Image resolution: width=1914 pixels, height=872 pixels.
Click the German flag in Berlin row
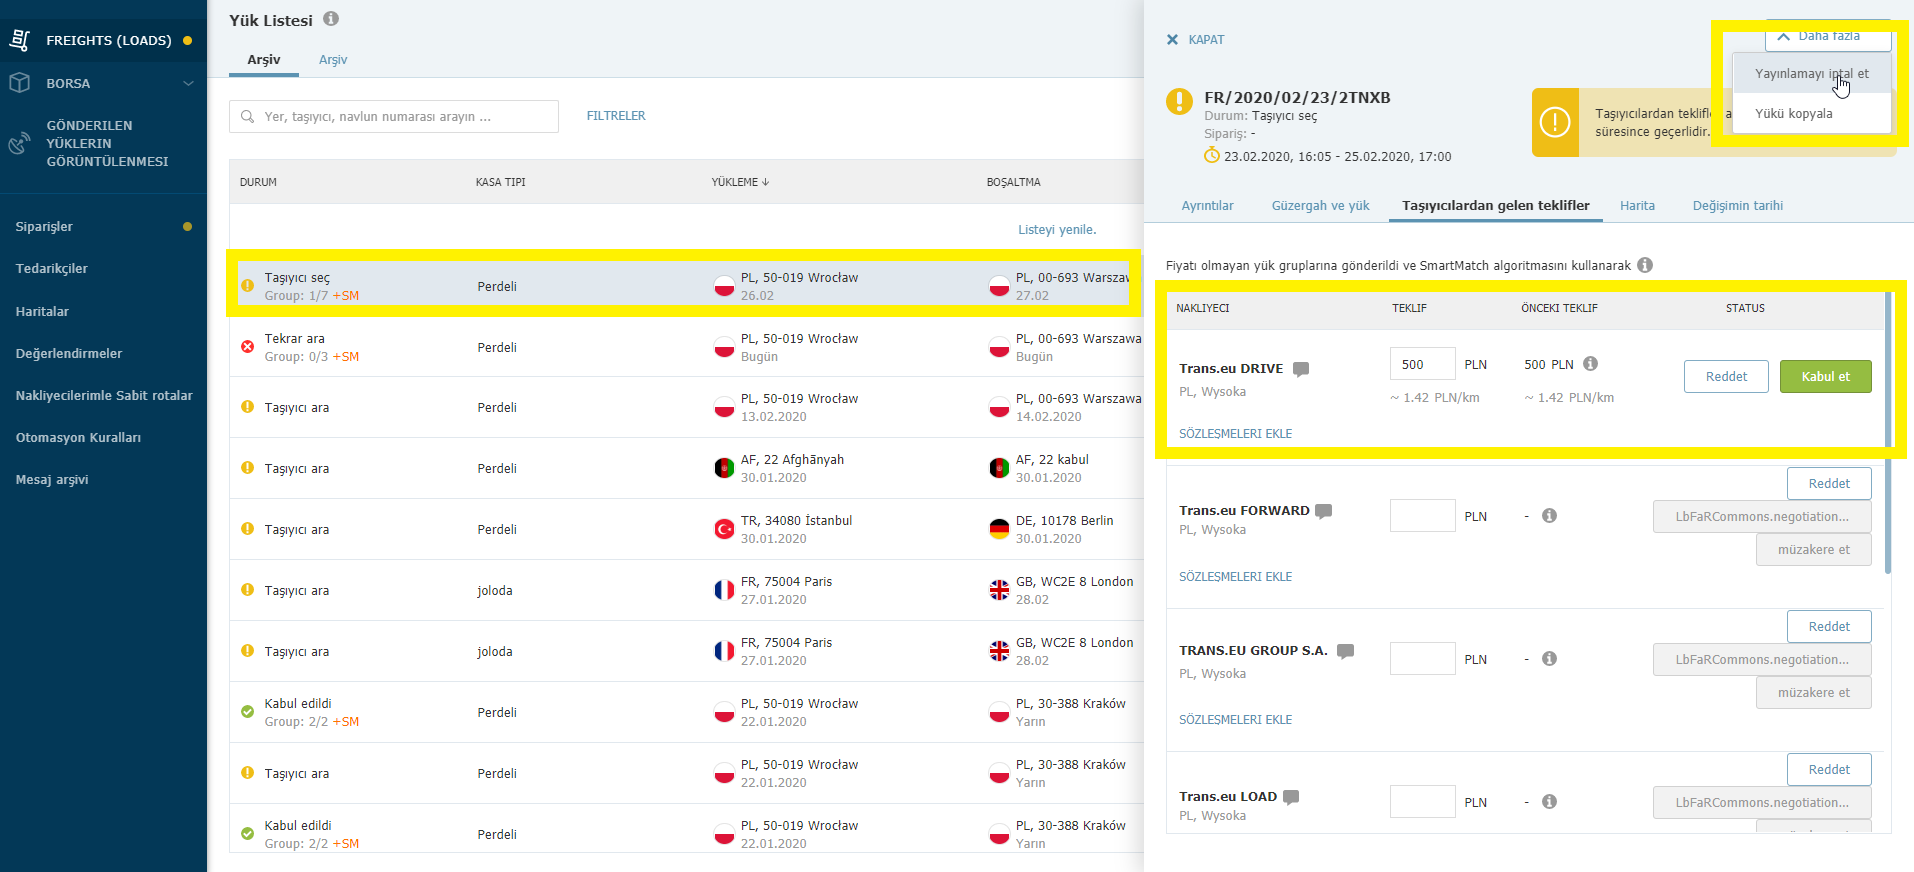[x=999, y=529]
